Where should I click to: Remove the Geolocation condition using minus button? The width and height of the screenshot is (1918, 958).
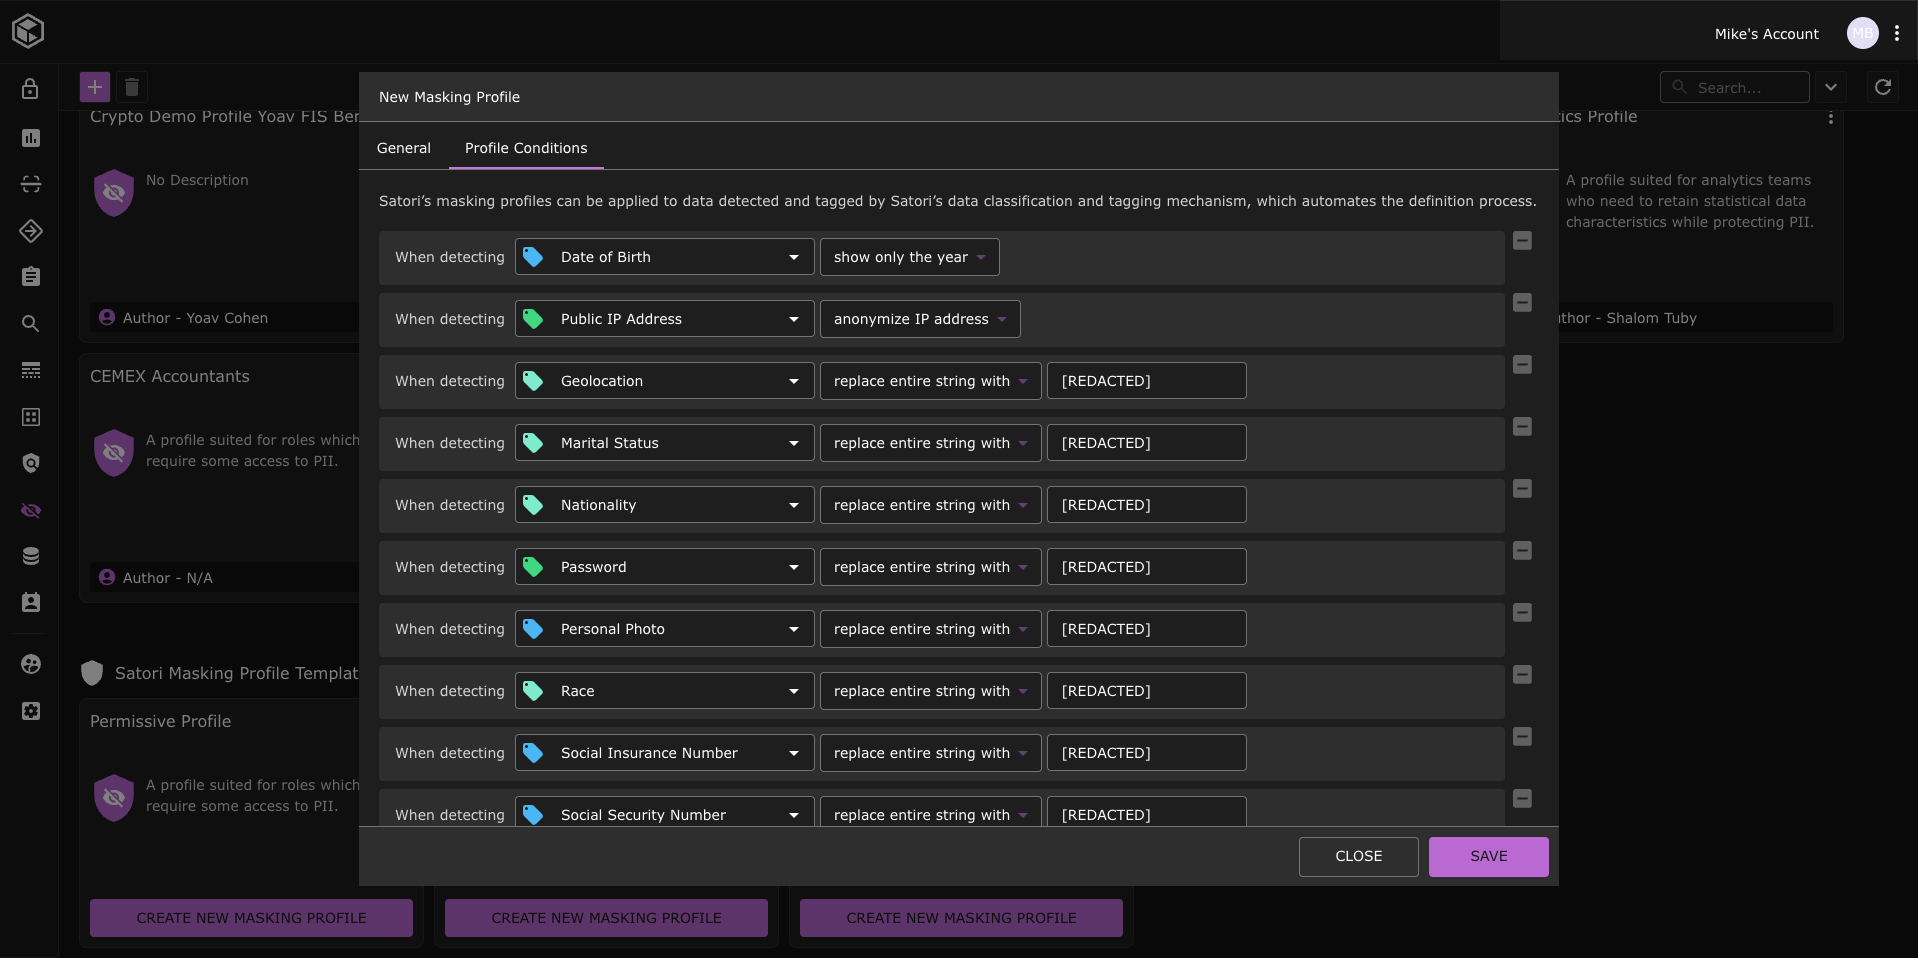click(1522, 365)
